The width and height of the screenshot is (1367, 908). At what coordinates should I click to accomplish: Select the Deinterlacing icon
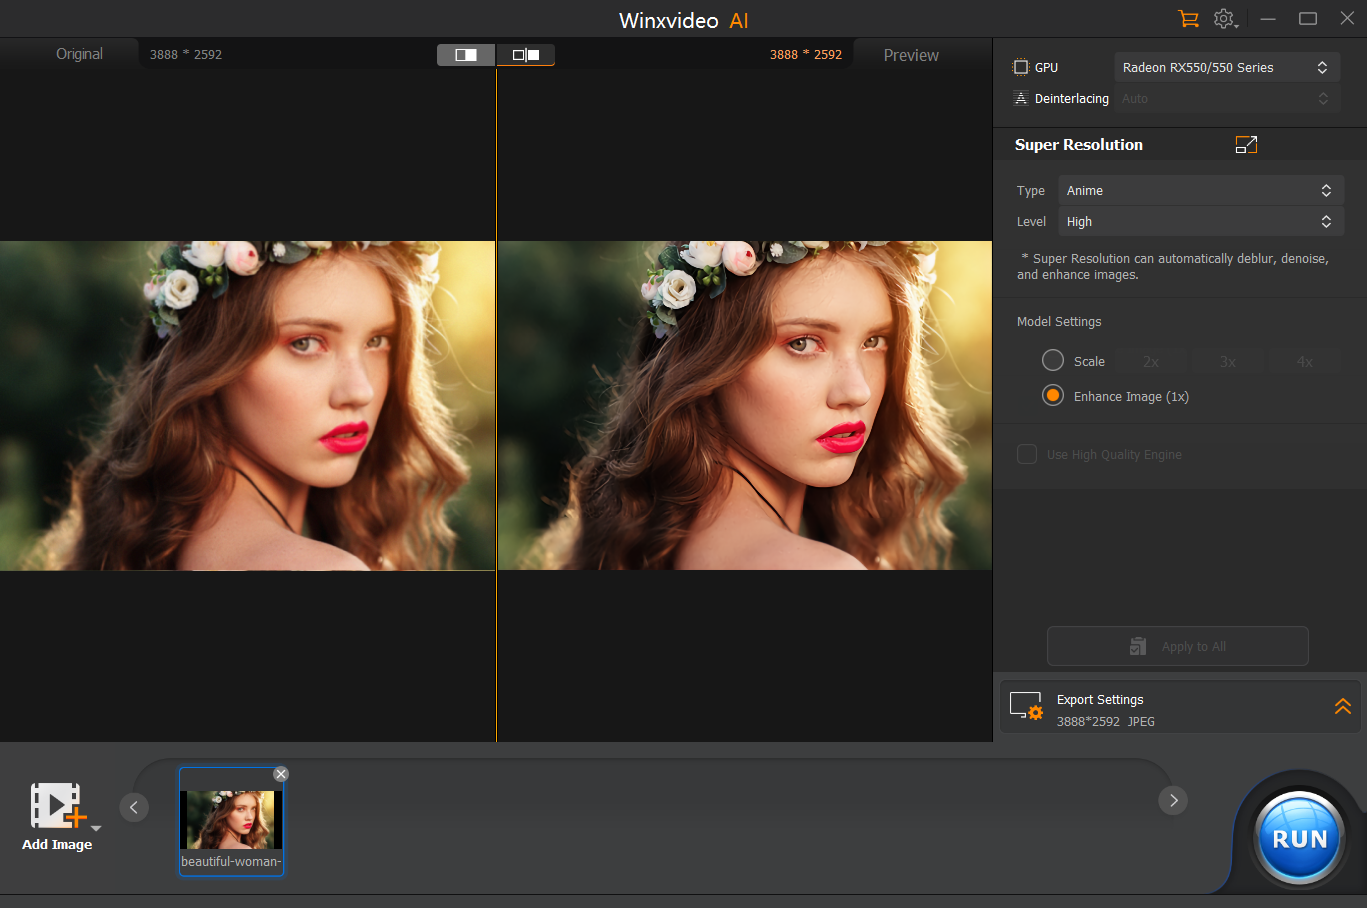[x=1021, y=98]
